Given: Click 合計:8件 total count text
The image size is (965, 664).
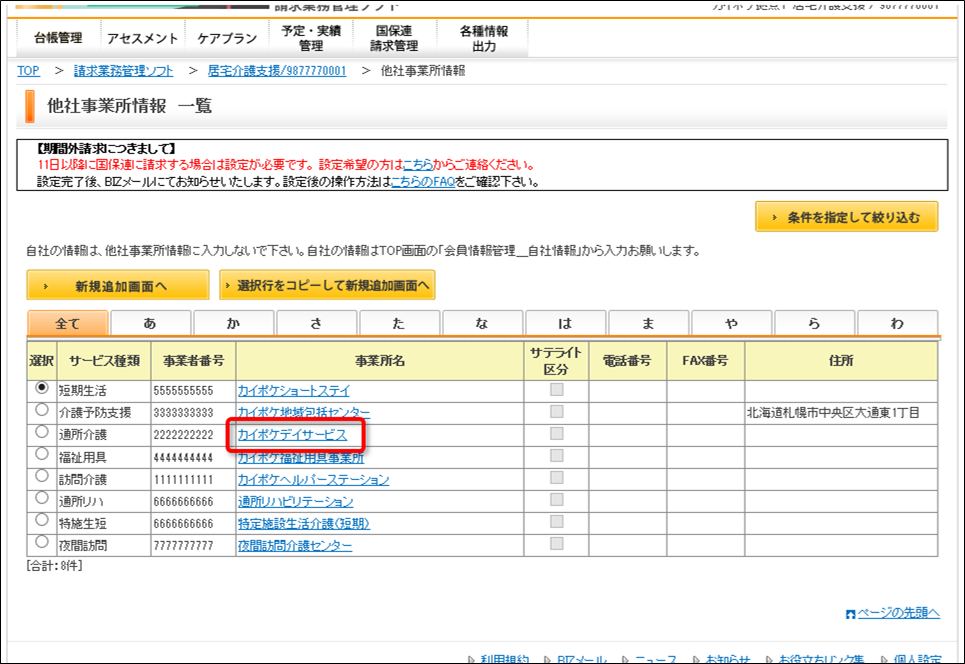Looking at the screenshot, I should pyautogui.click(x=54, y=566).
